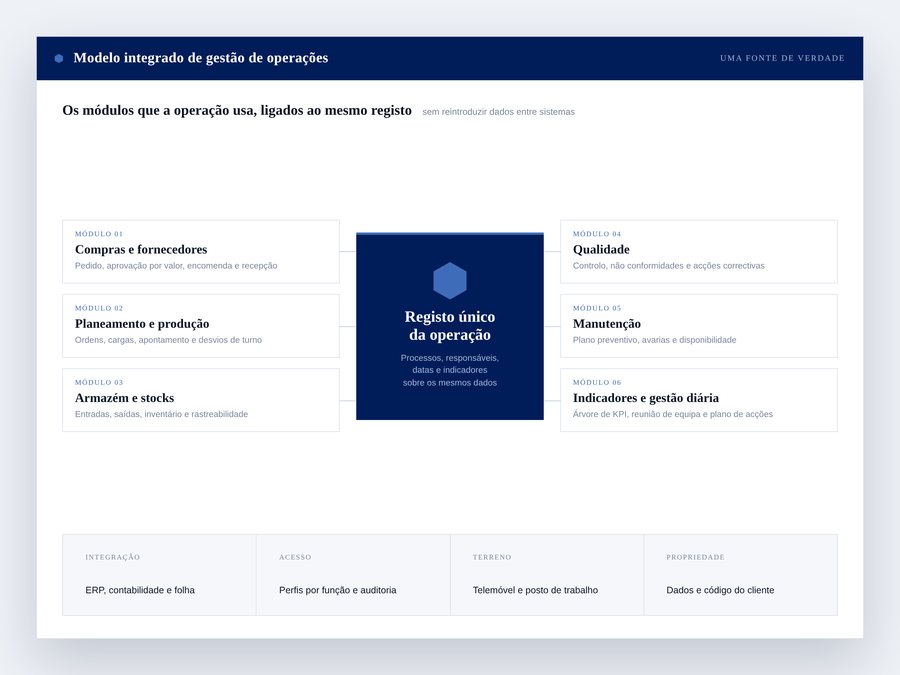This screenshot has width=900, height=675.
Task: Click 'Ordens, cargas, apontamento e desvios de turno'
Action: coord(168,340)
